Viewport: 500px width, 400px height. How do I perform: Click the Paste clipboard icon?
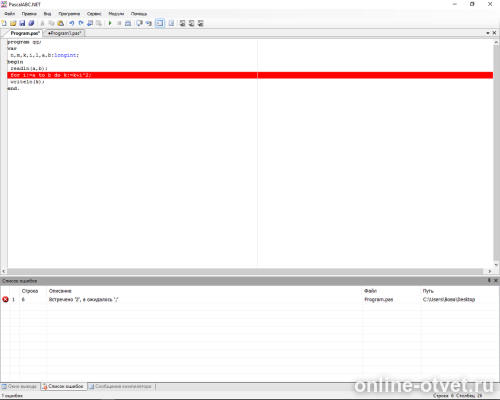point(60,23)
